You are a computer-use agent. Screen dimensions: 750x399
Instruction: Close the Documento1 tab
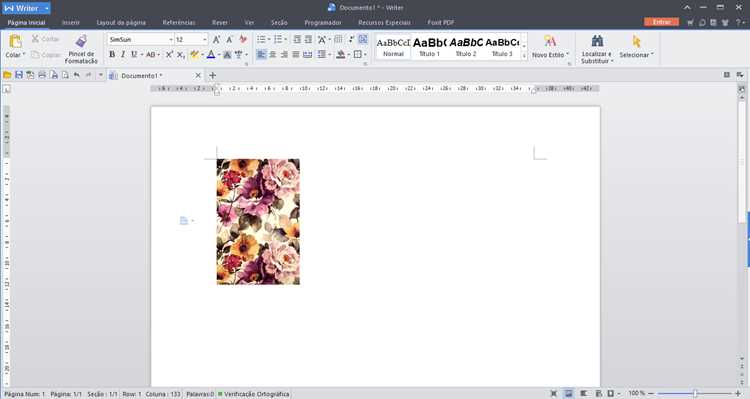point(198,76)
